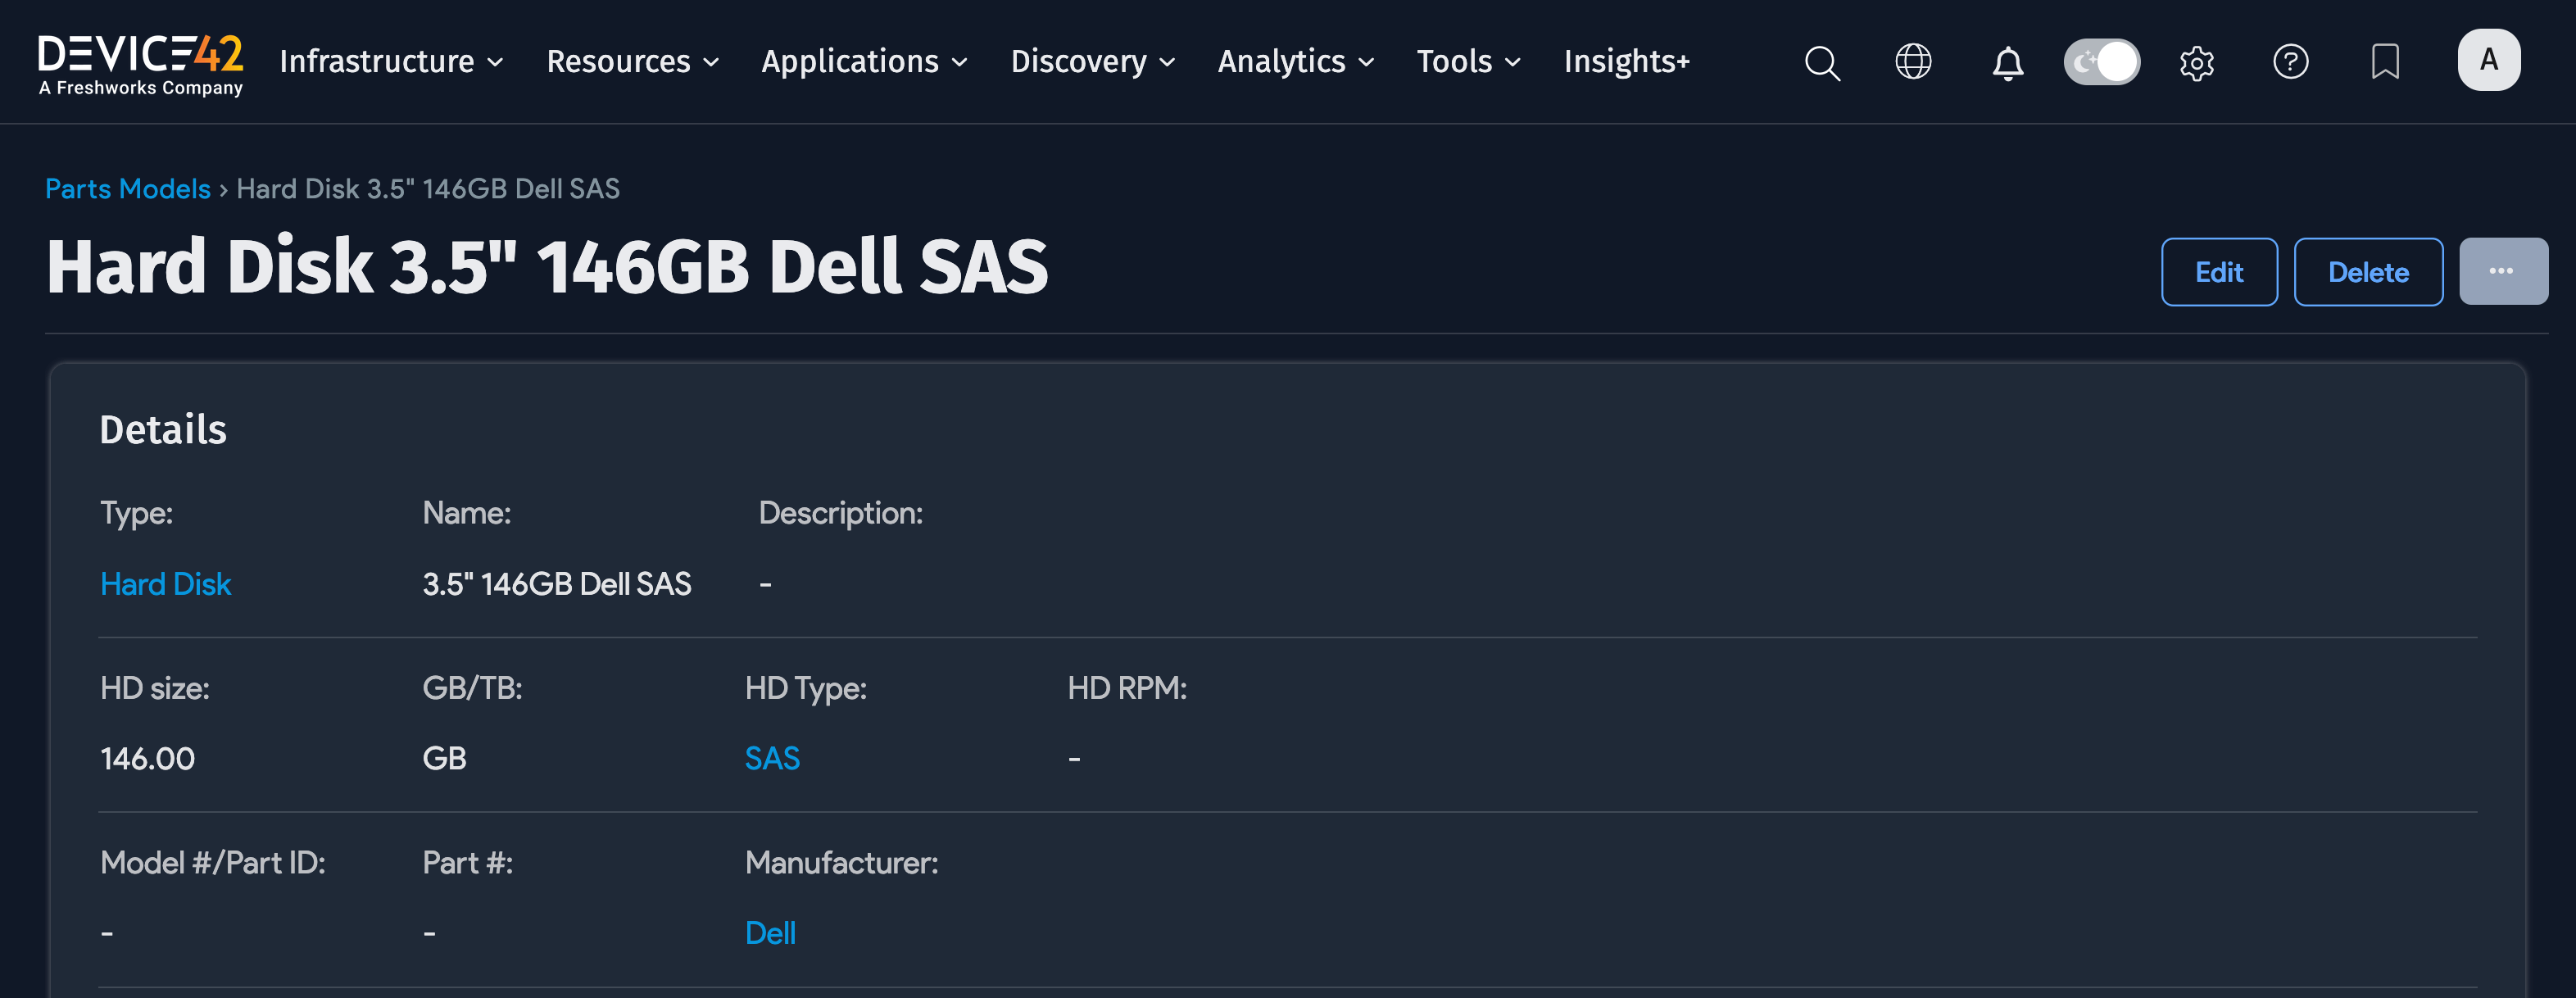Follow the Parts Models breadcrumb link

click(128, 189)
